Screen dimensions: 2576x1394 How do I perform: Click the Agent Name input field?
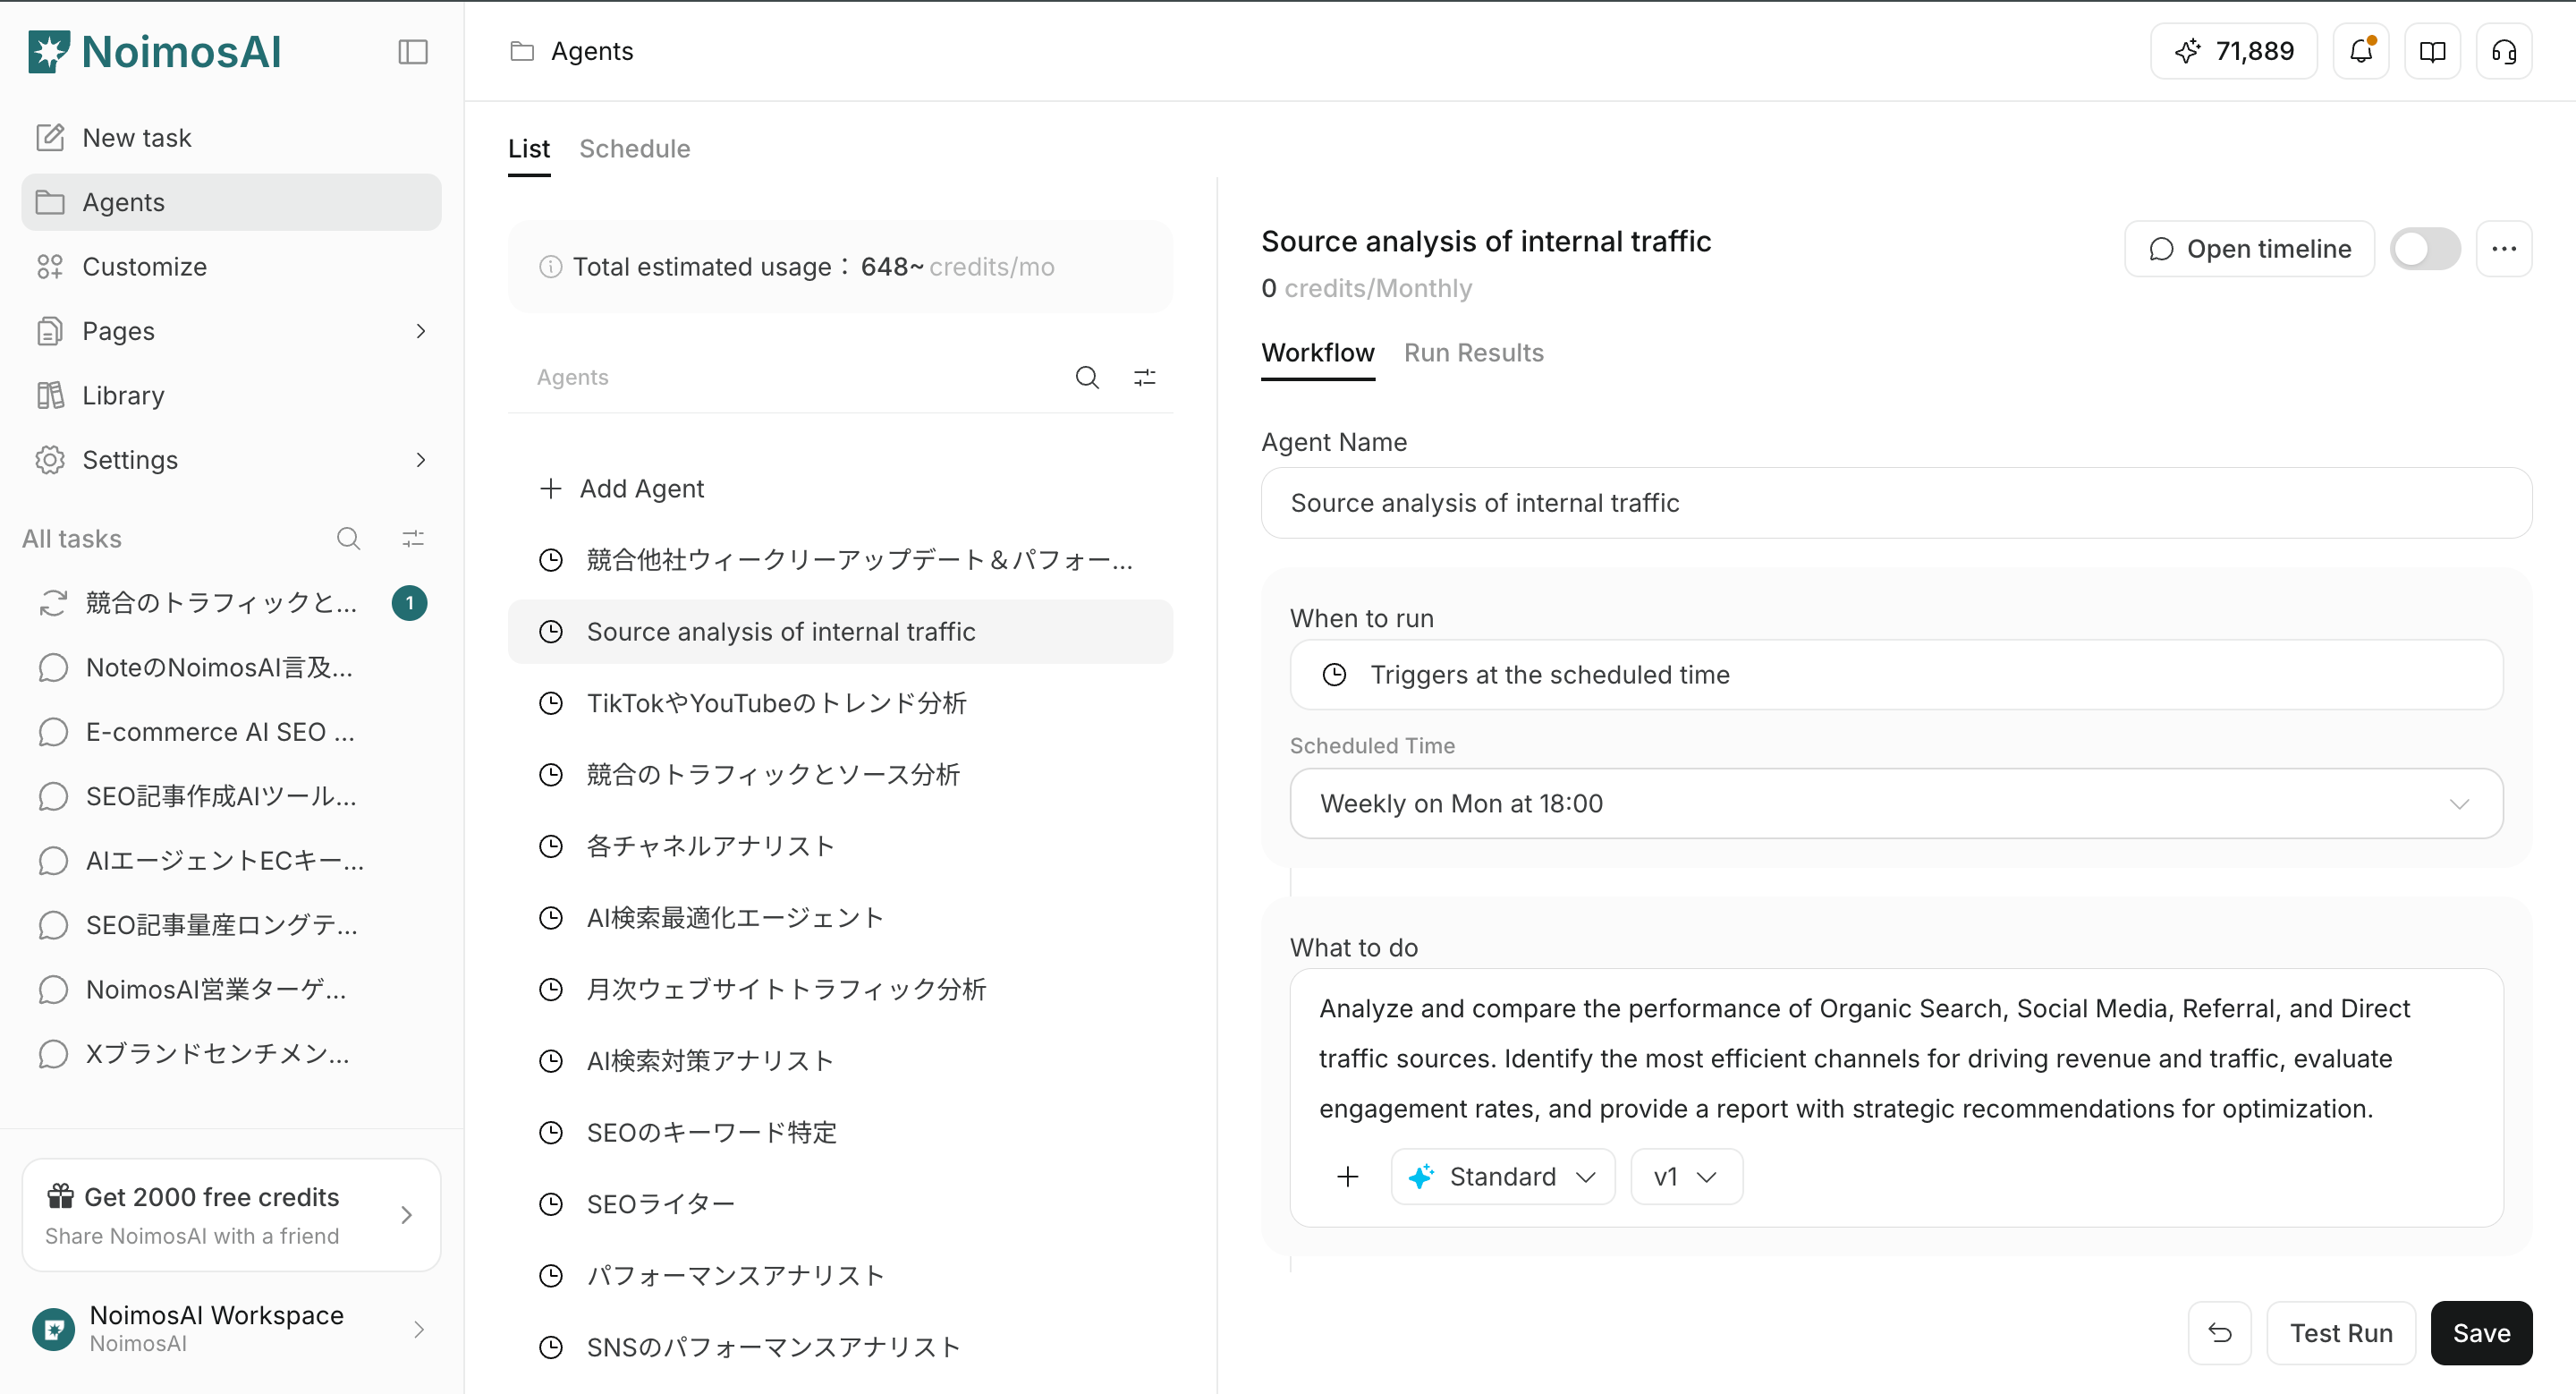(1896, 503)
